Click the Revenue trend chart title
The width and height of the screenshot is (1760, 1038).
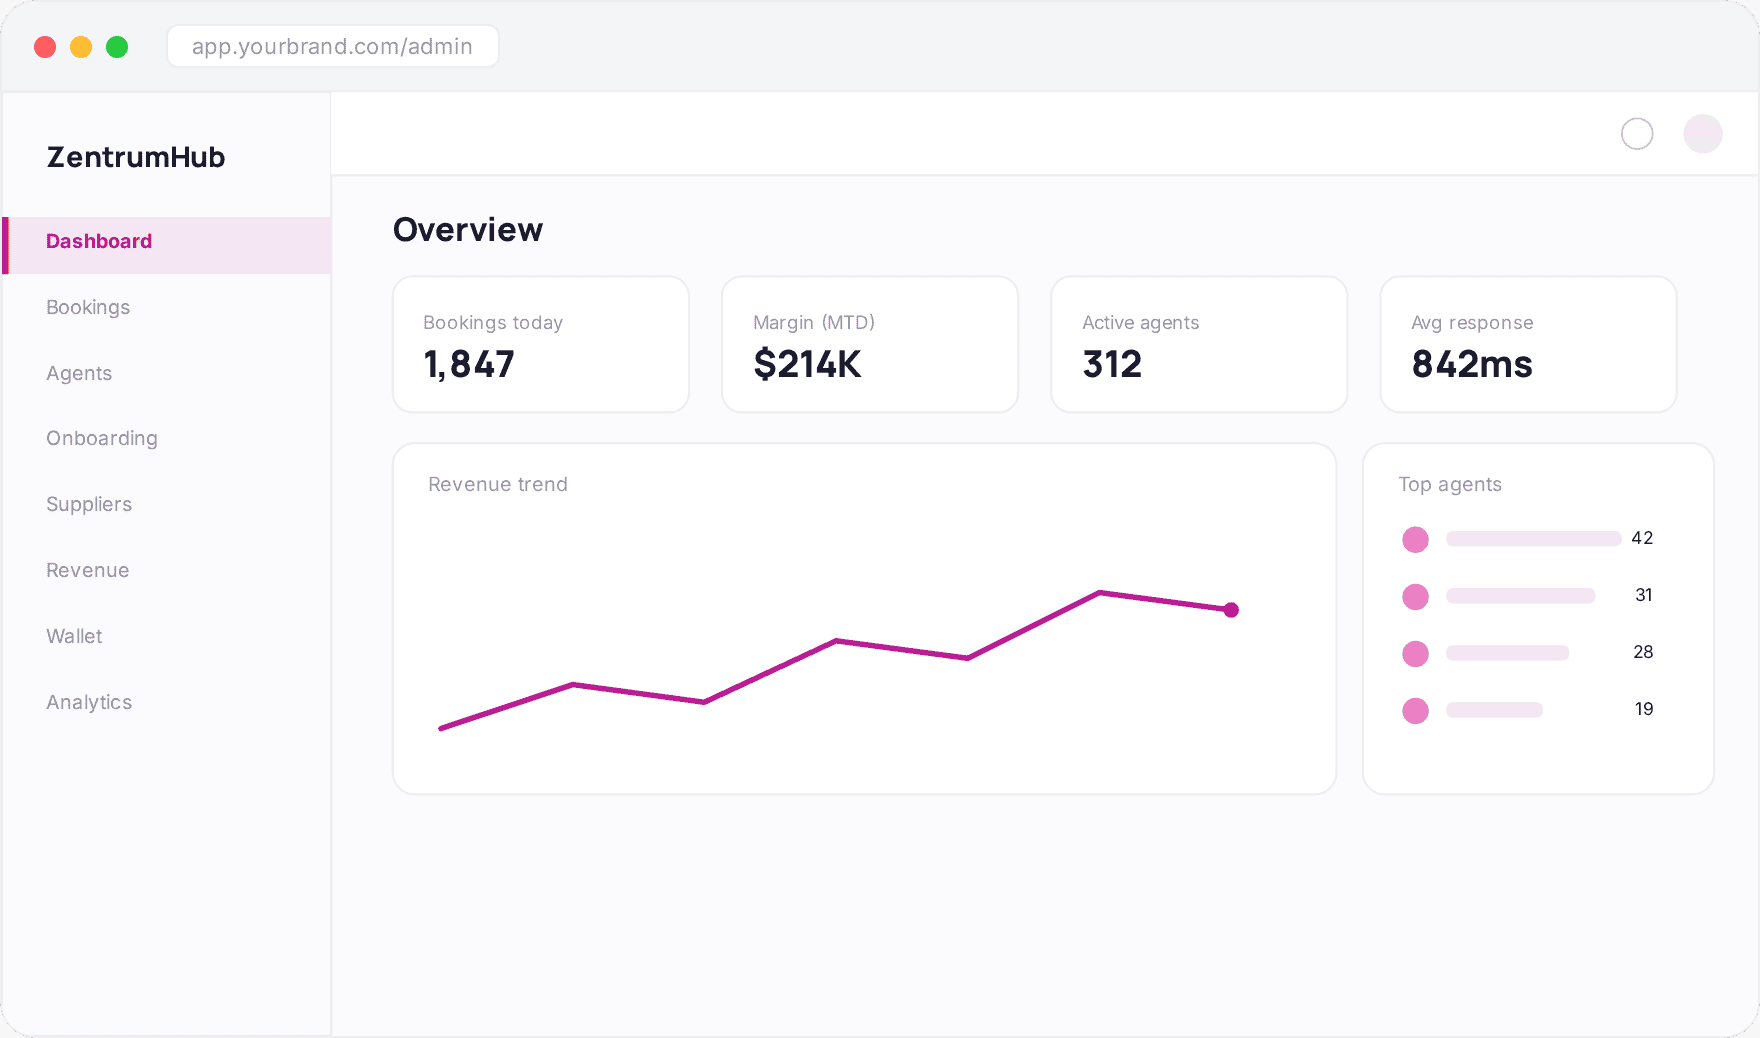tap(498, 484)
